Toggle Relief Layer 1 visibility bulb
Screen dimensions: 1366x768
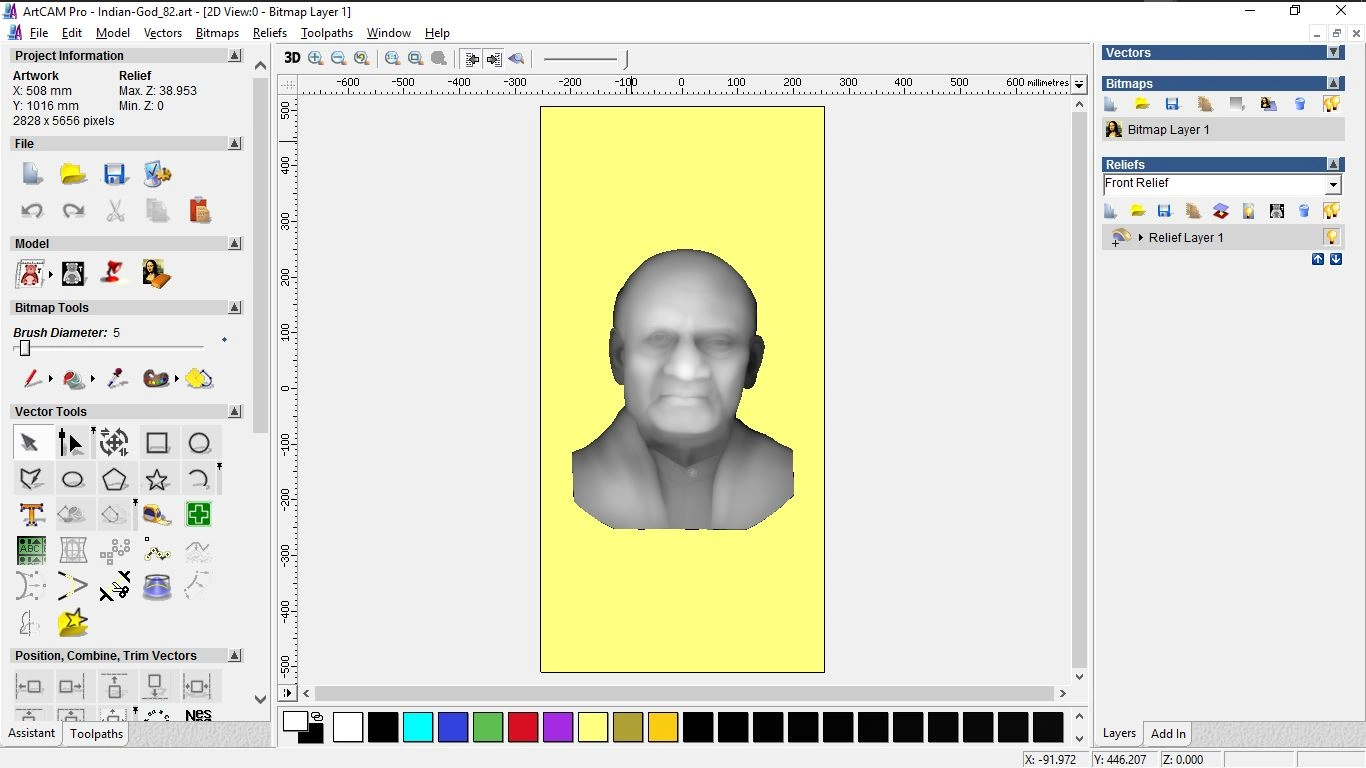[1331, 237]
